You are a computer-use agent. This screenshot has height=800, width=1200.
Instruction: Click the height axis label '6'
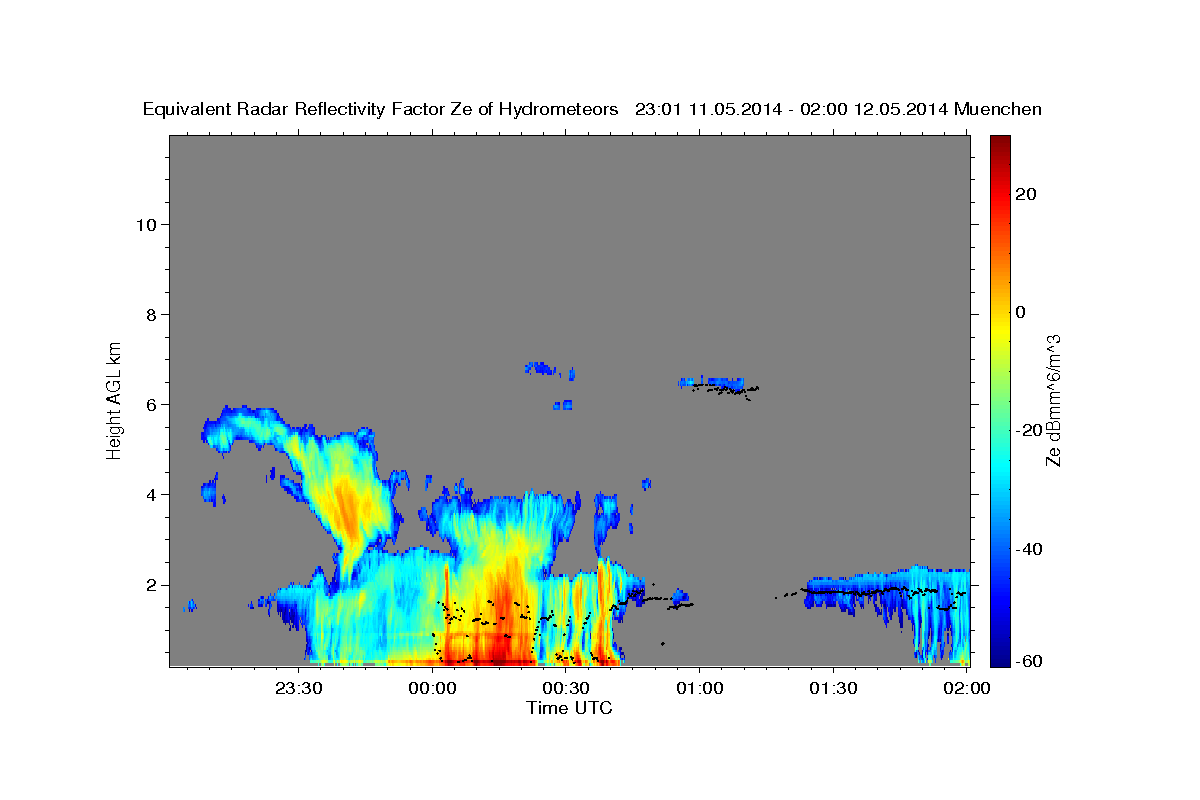point(152,404)
